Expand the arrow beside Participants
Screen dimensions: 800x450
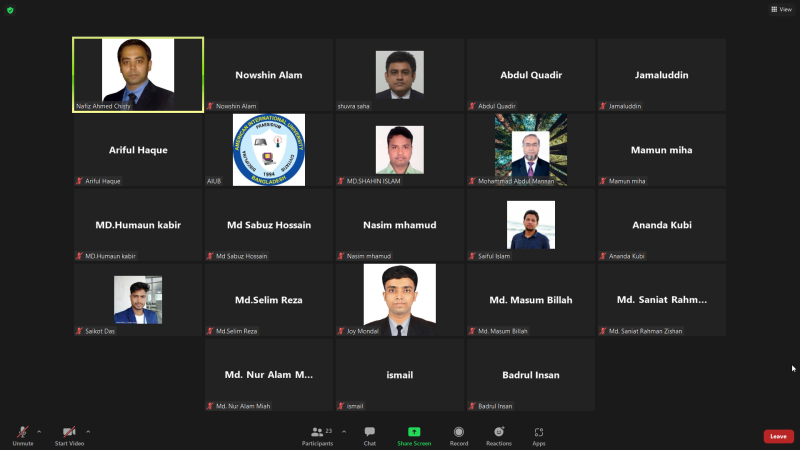coord(344,431)
